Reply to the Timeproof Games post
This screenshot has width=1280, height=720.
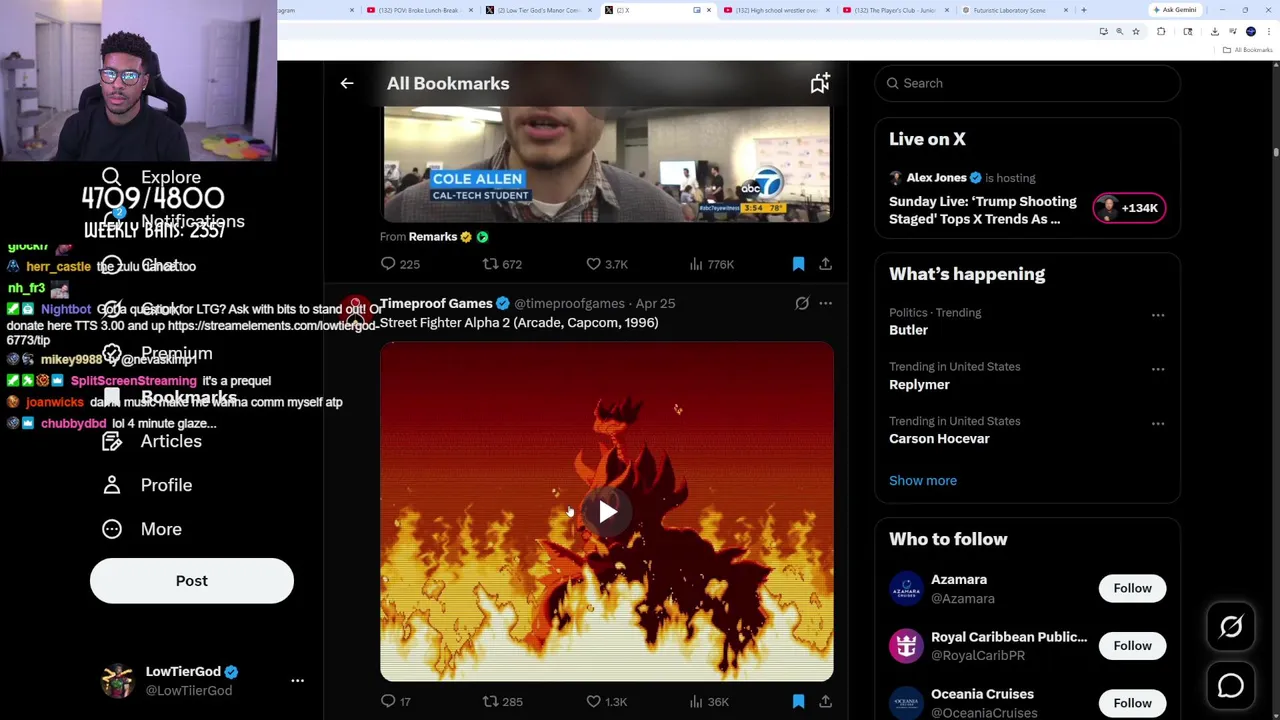(x=396, y=702)
